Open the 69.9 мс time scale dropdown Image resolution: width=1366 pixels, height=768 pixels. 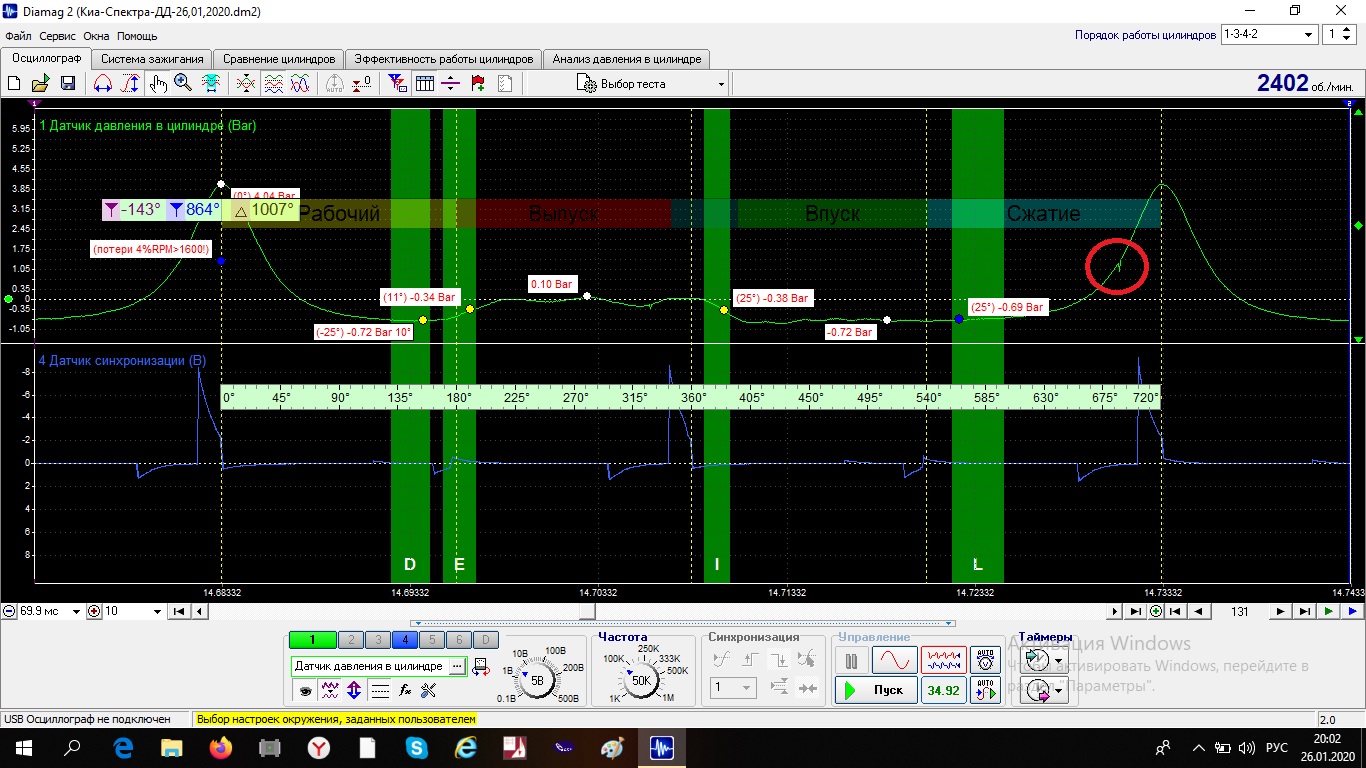[77, 612]
